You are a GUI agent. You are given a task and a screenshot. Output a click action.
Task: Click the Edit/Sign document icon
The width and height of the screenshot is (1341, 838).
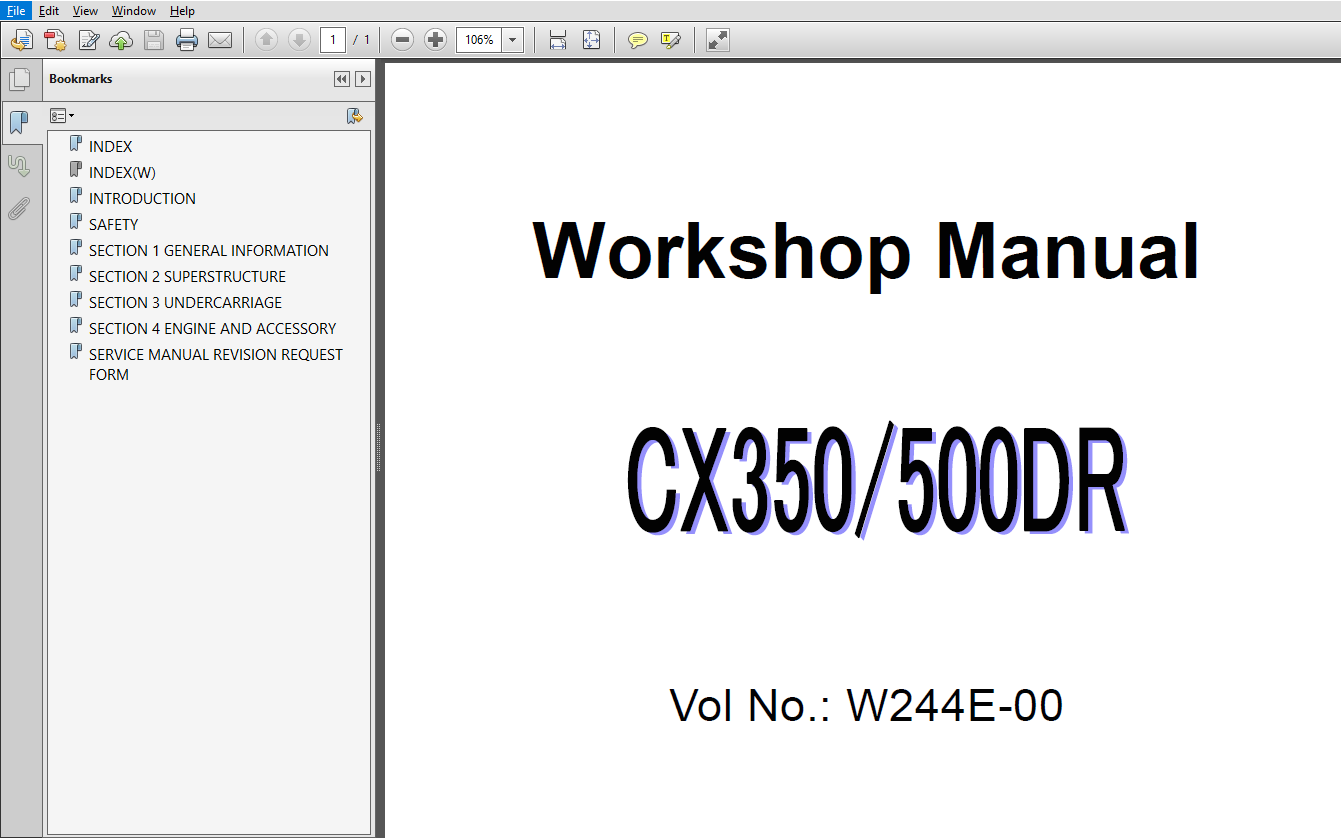pyautogui.click(x=89, y=40)
